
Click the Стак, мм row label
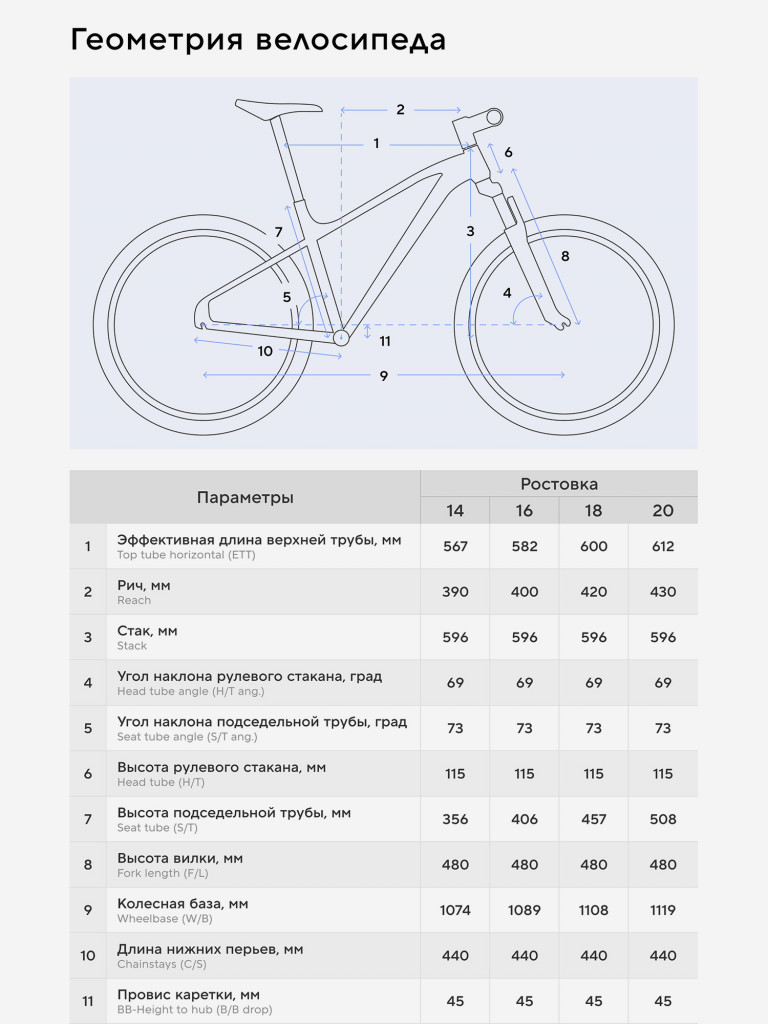tap(147, 631)
